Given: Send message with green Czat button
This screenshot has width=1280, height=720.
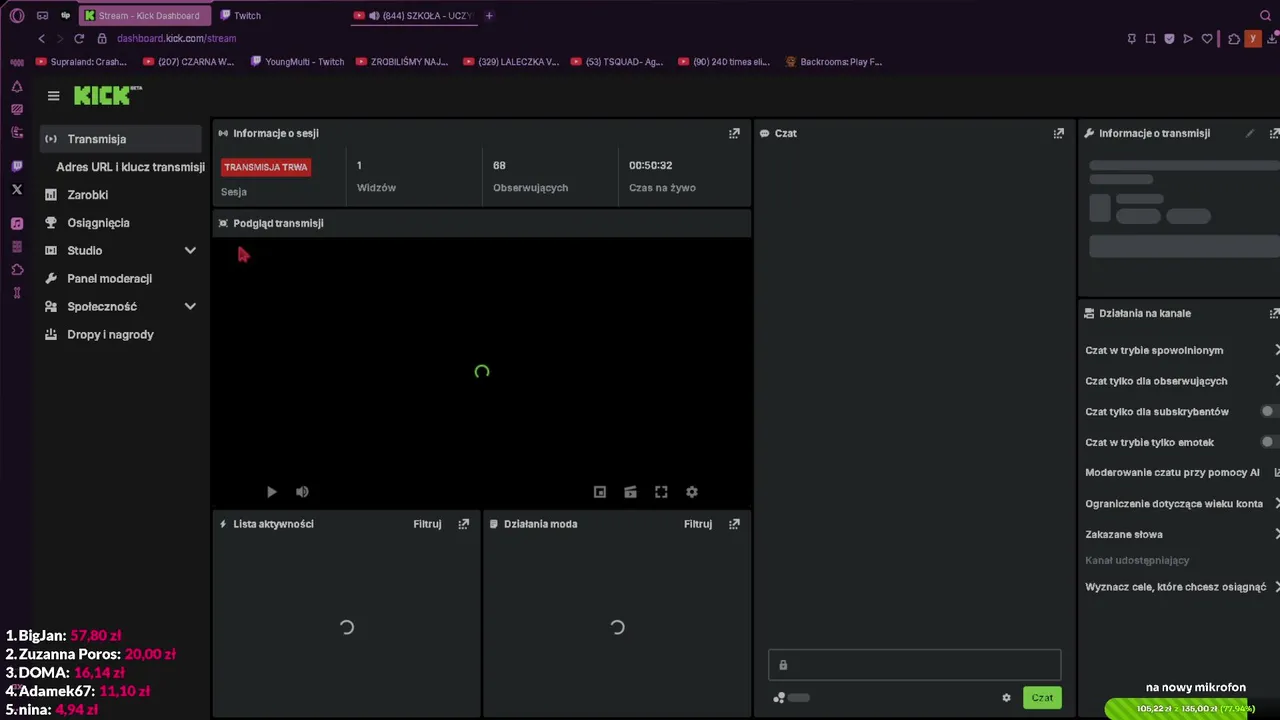Looking at the screenshot, I should 1042,698.
